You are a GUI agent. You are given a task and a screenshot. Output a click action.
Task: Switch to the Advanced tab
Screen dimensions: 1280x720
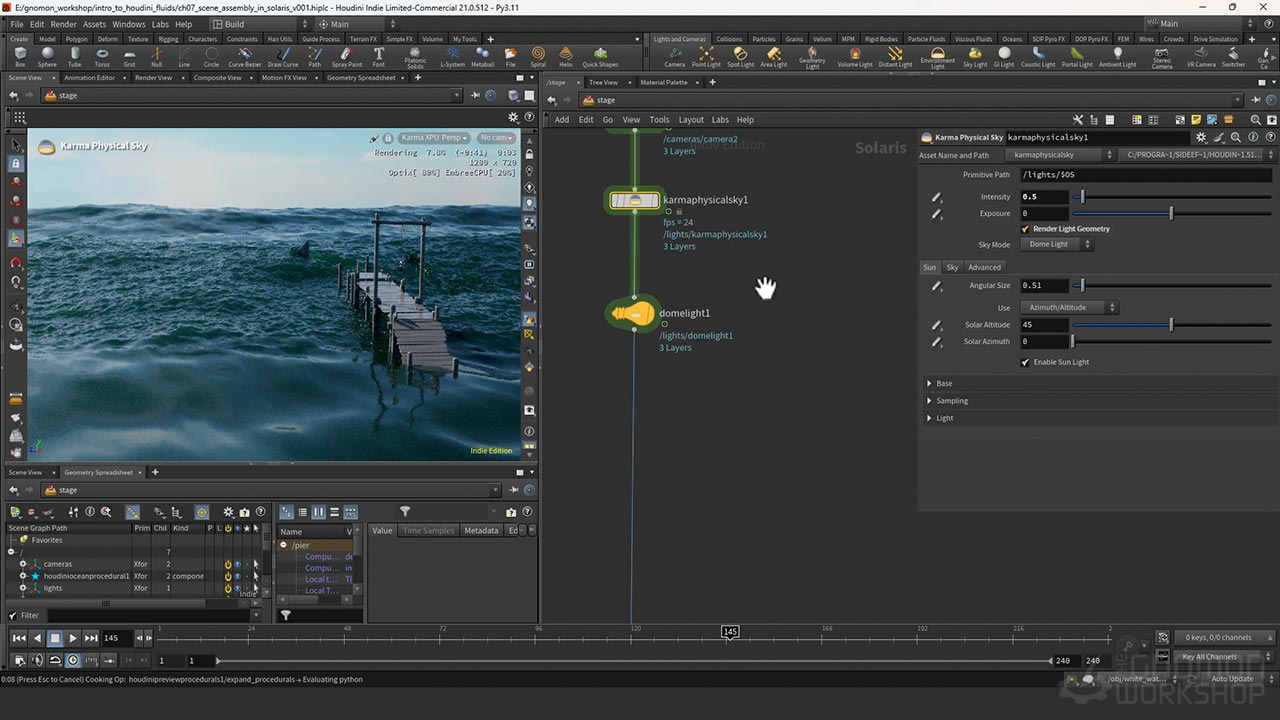[984, 267]
